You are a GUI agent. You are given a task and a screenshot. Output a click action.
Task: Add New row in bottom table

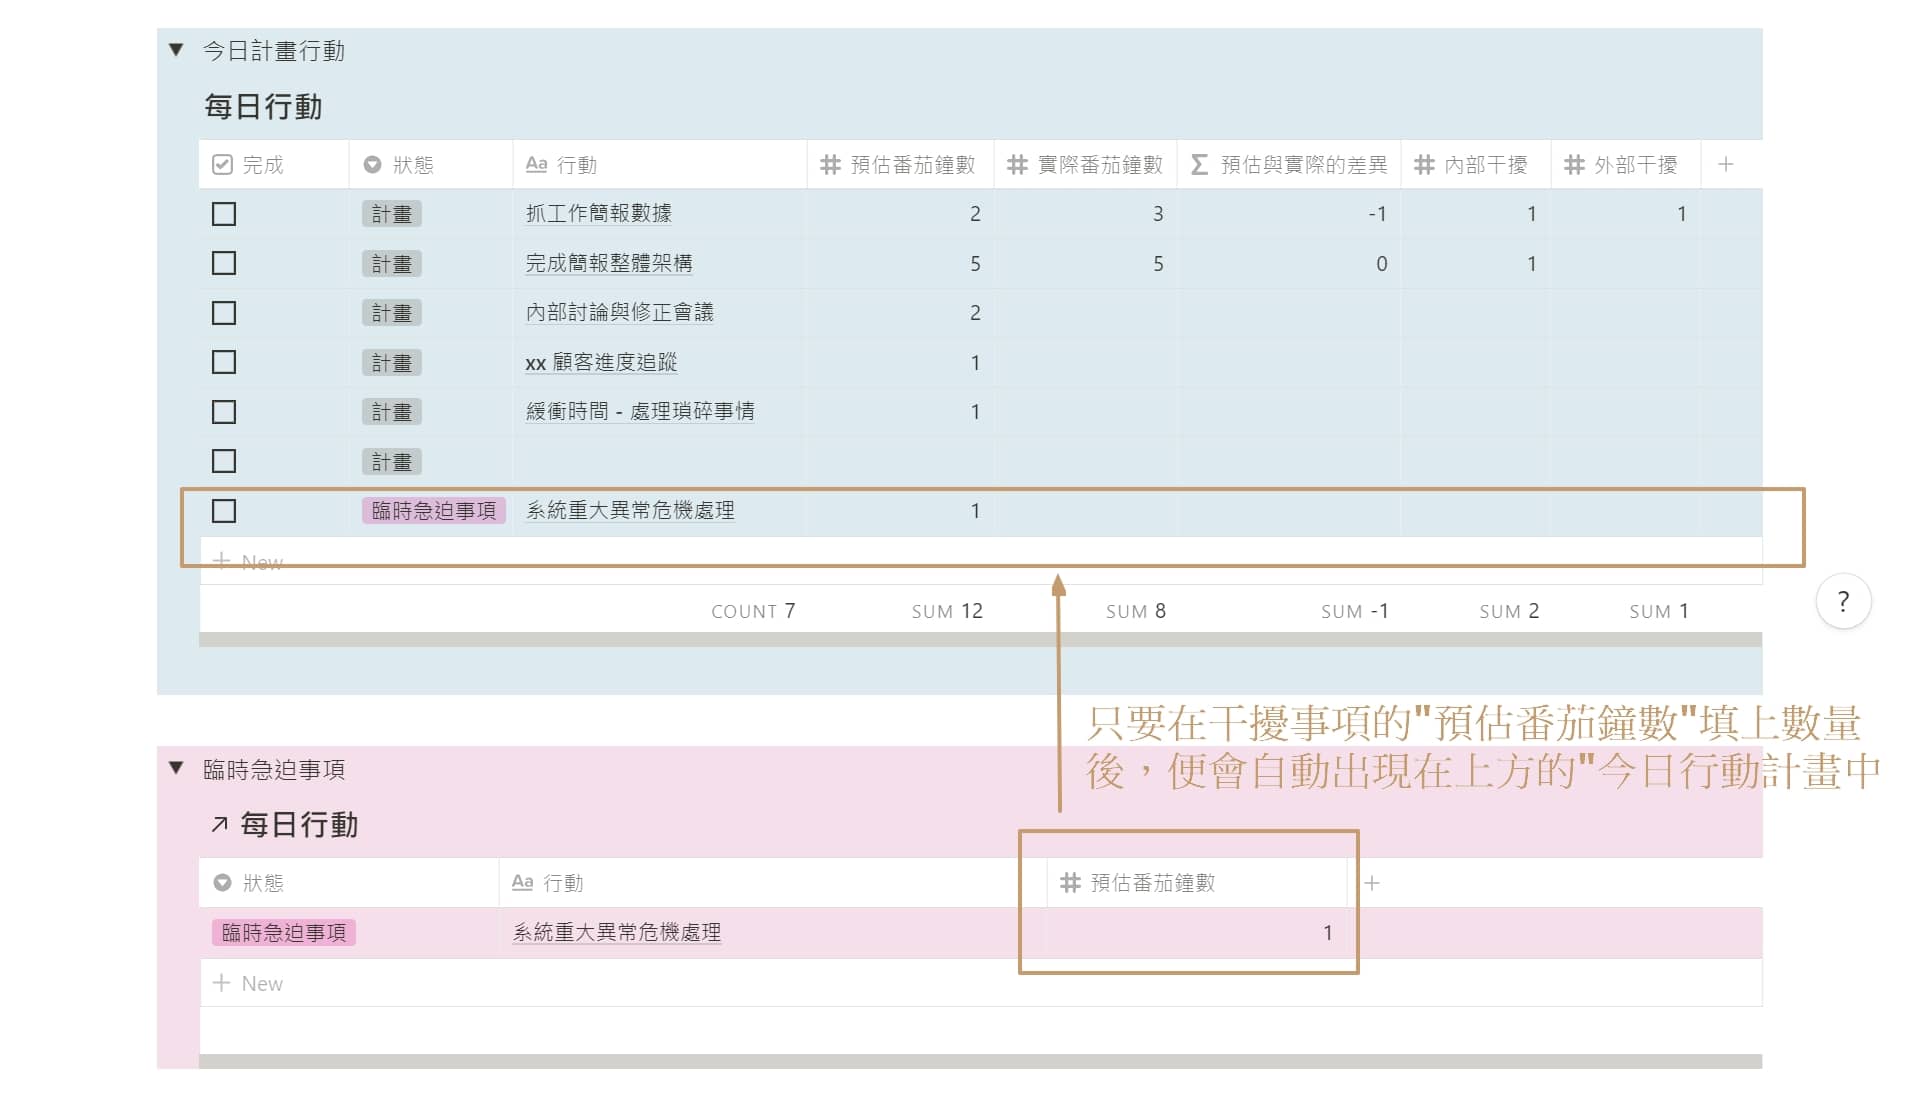(248, 983)
